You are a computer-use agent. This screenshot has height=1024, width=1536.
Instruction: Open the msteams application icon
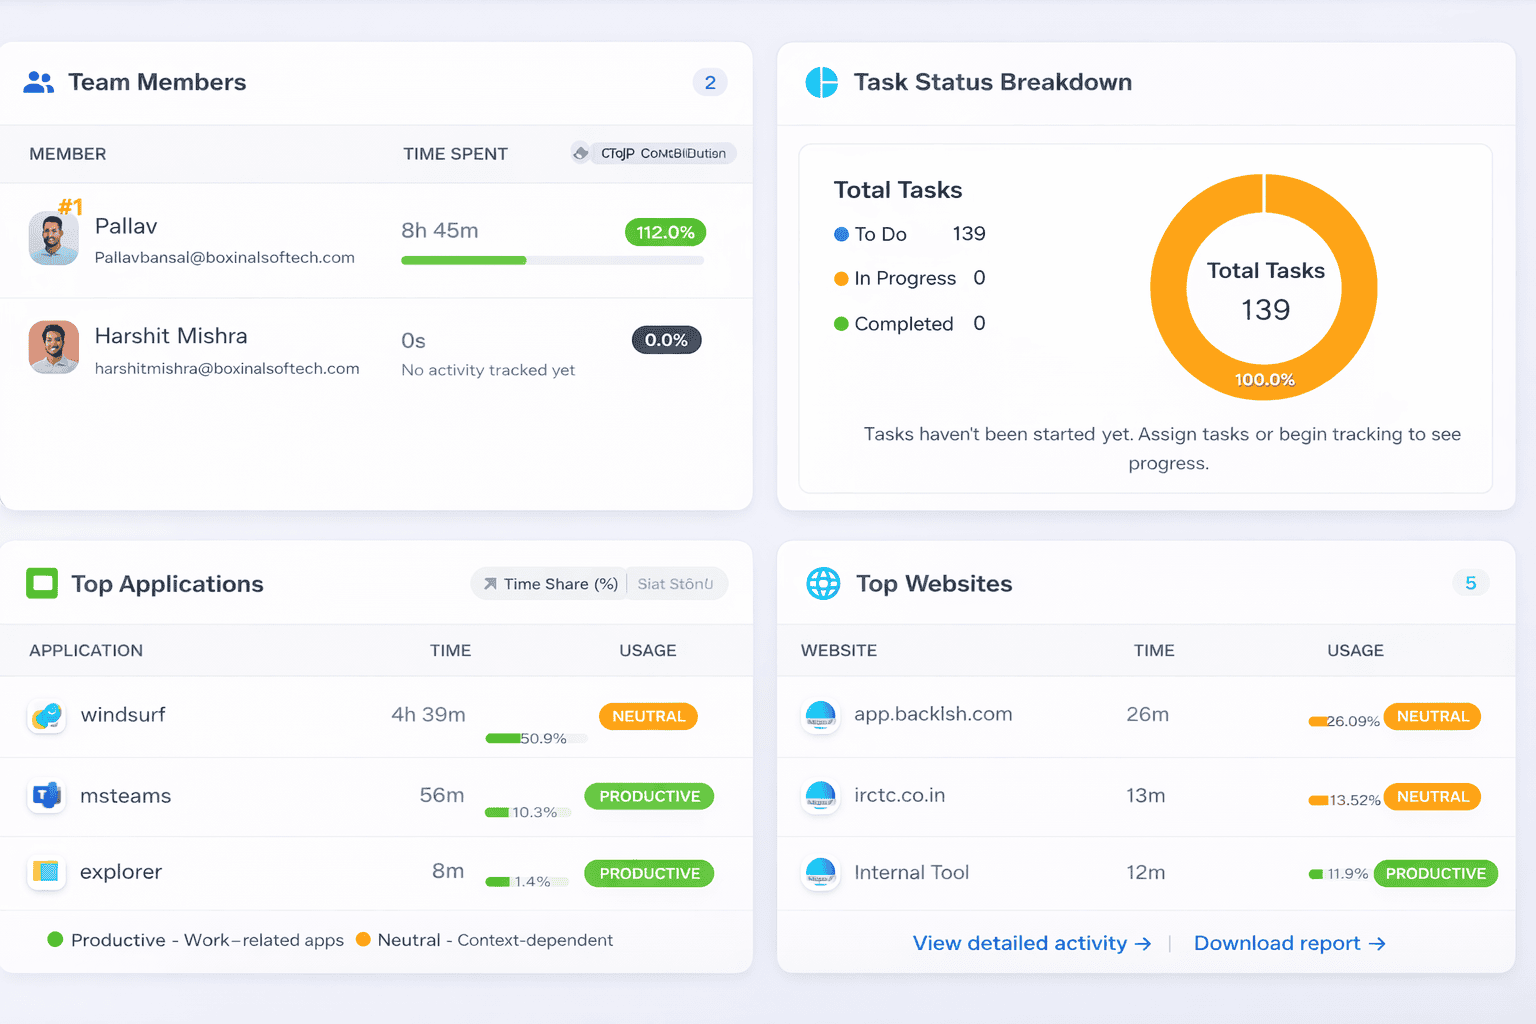(x=47, y=796)
